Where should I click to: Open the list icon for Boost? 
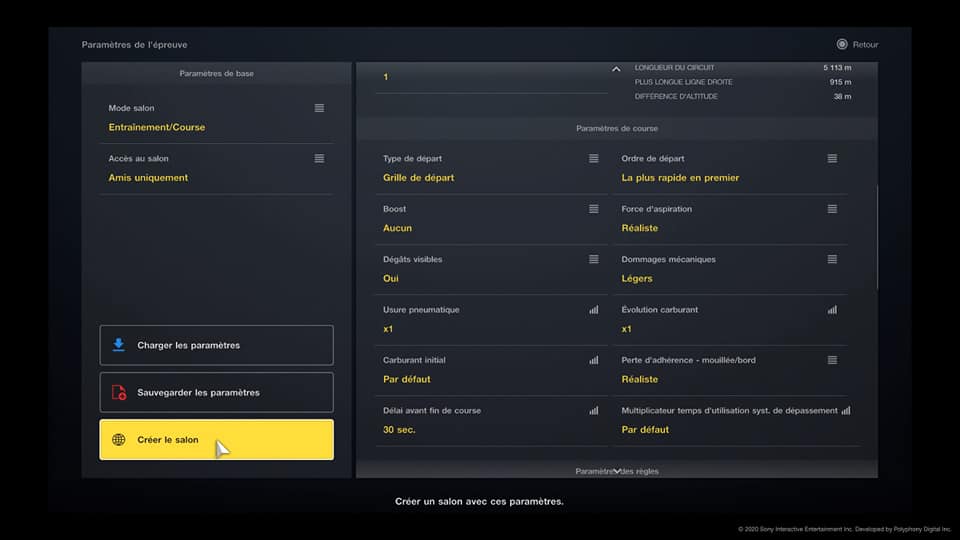click(593, 209)
